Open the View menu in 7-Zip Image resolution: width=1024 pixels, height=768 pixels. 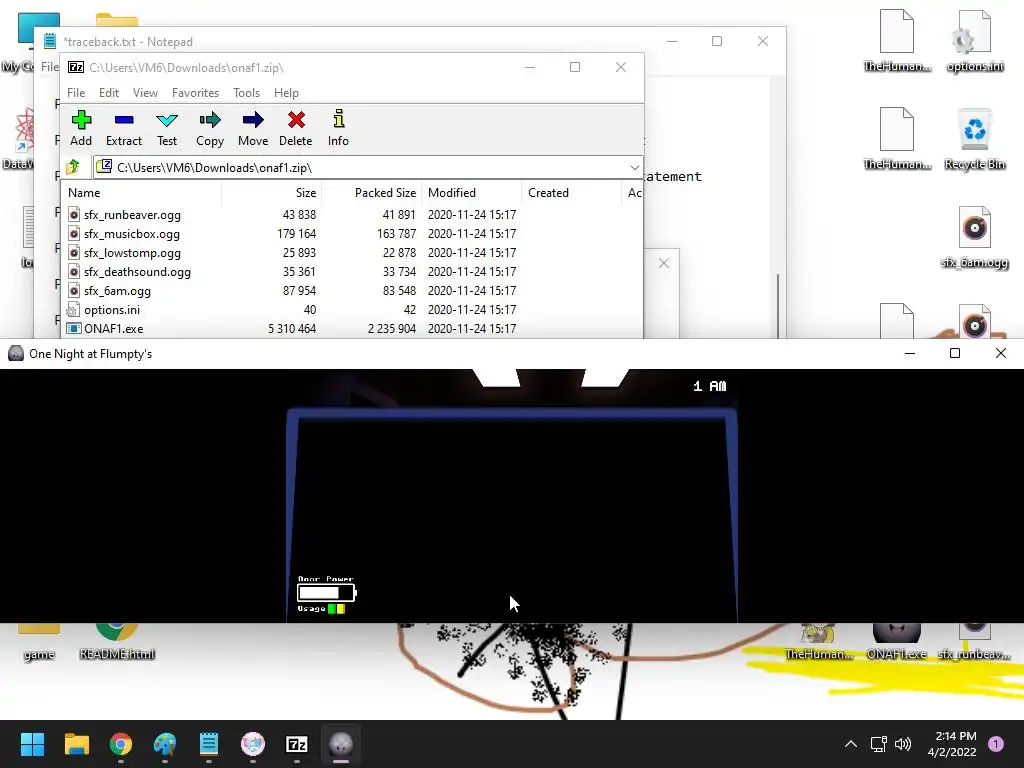(x=145, y=93)
